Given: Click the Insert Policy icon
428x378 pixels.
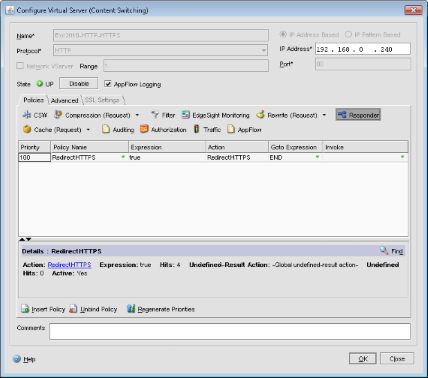Looking at the screenshot, I should tap(25, 309).
